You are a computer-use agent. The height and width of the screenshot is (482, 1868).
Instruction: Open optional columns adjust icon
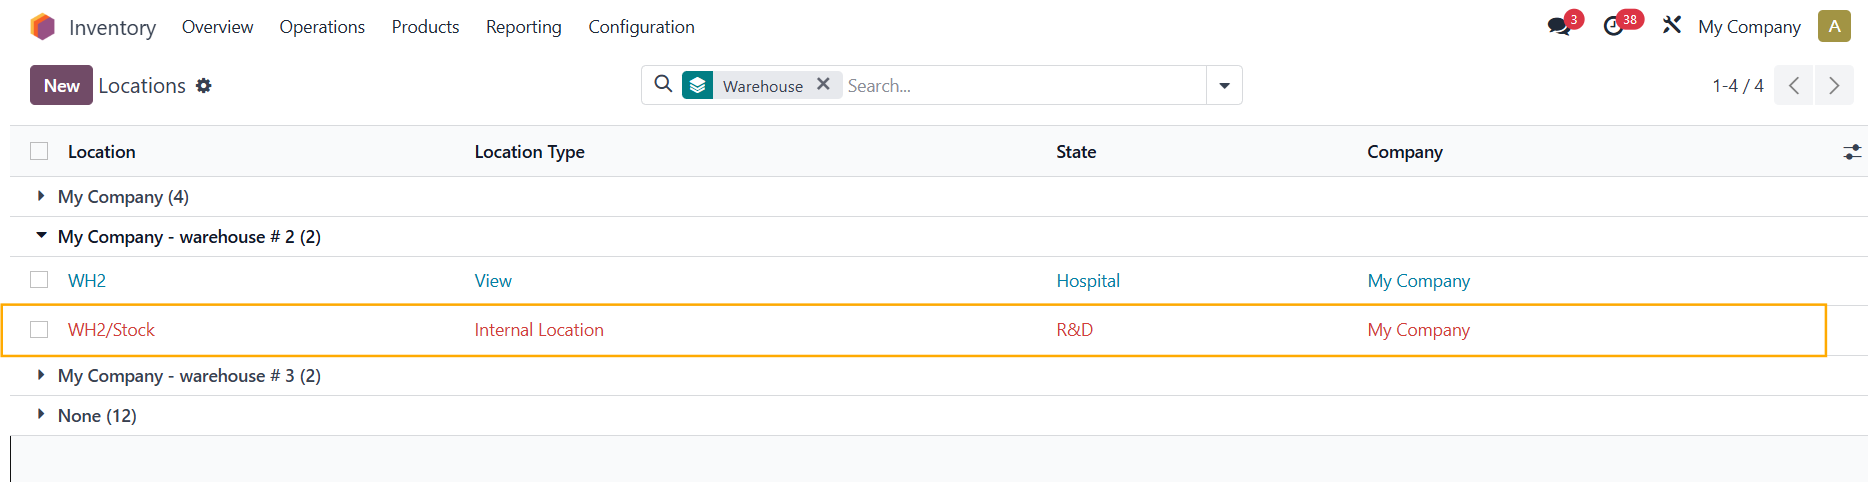1852,152
